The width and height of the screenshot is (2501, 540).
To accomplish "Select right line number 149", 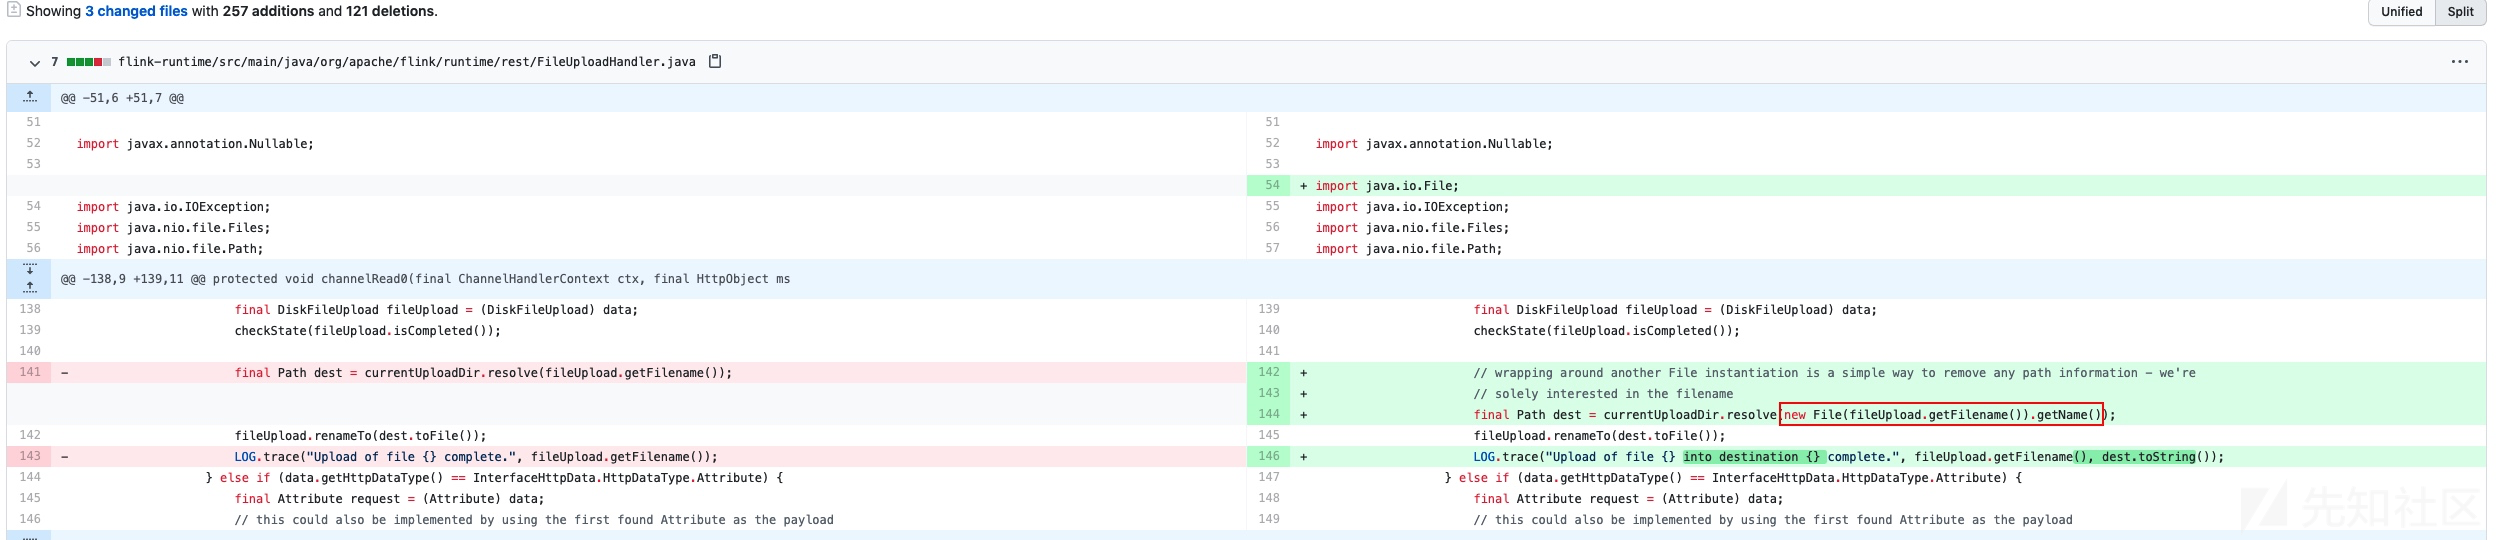I will 1269,519.
